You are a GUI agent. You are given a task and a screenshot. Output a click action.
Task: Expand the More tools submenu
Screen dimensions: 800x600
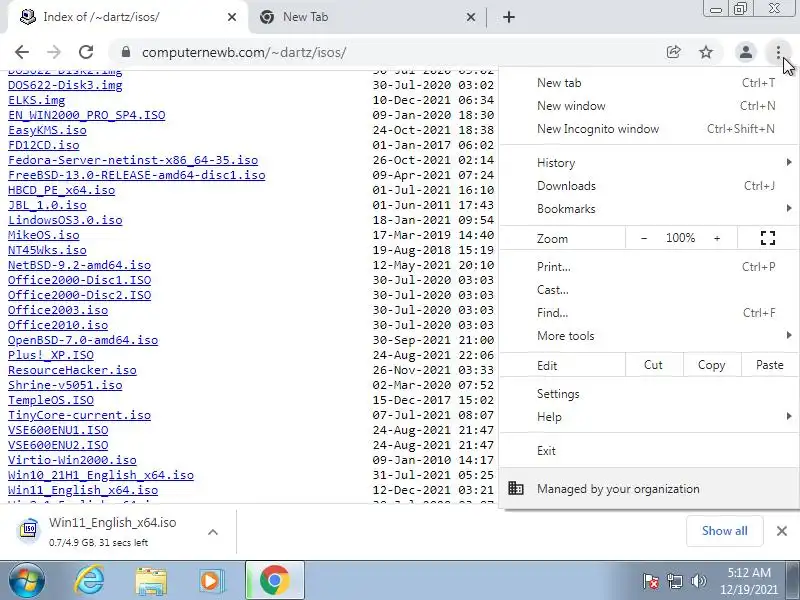pos(649,336)
